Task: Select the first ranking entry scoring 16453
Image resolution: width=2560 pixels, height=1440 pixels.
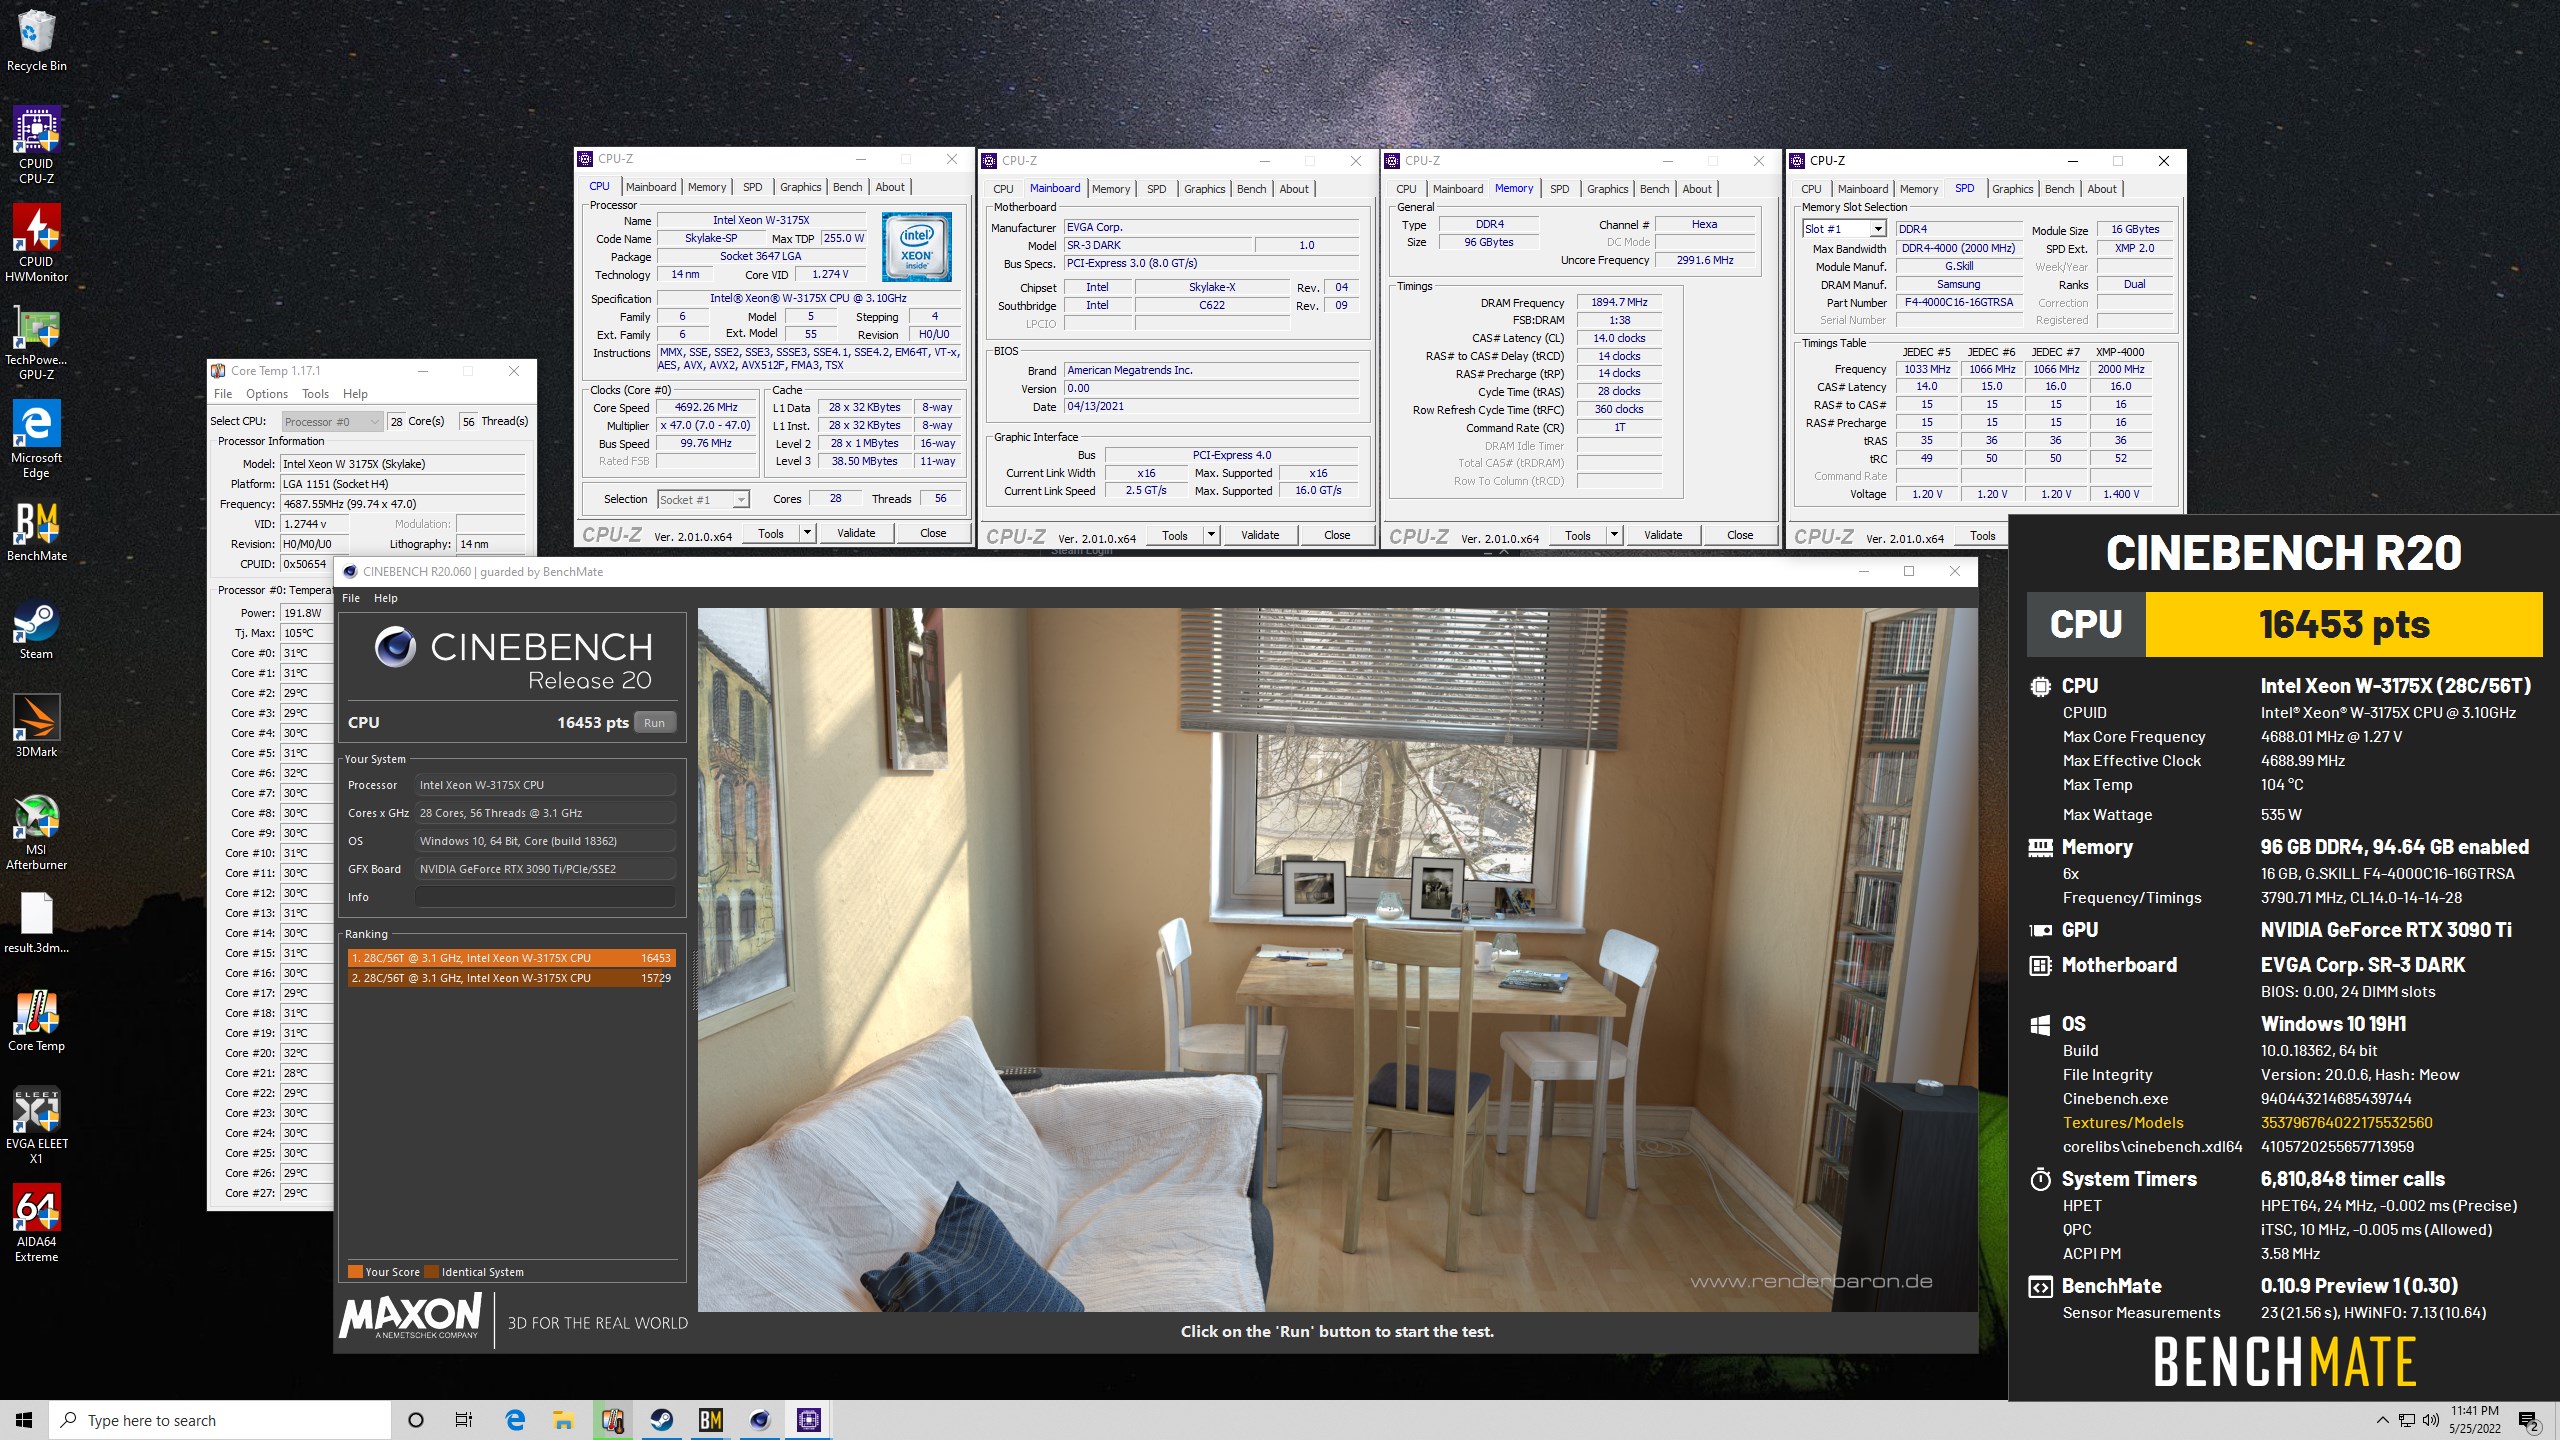Action: [x=511, y=958]
